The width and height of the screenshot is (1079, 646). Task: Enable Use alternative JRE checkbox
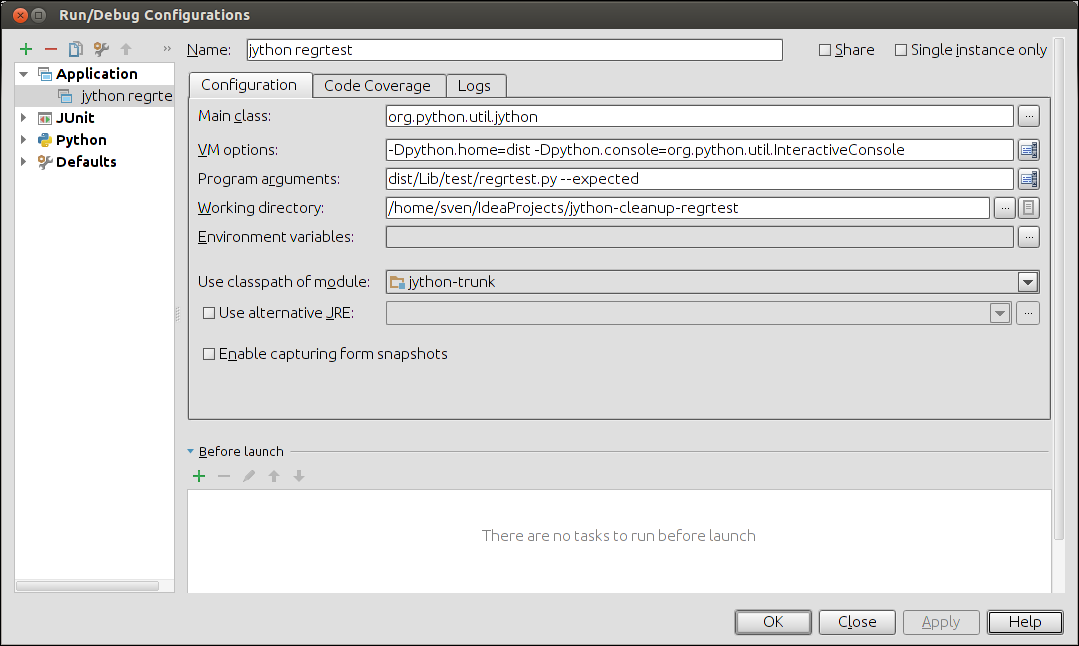point(209,313)
